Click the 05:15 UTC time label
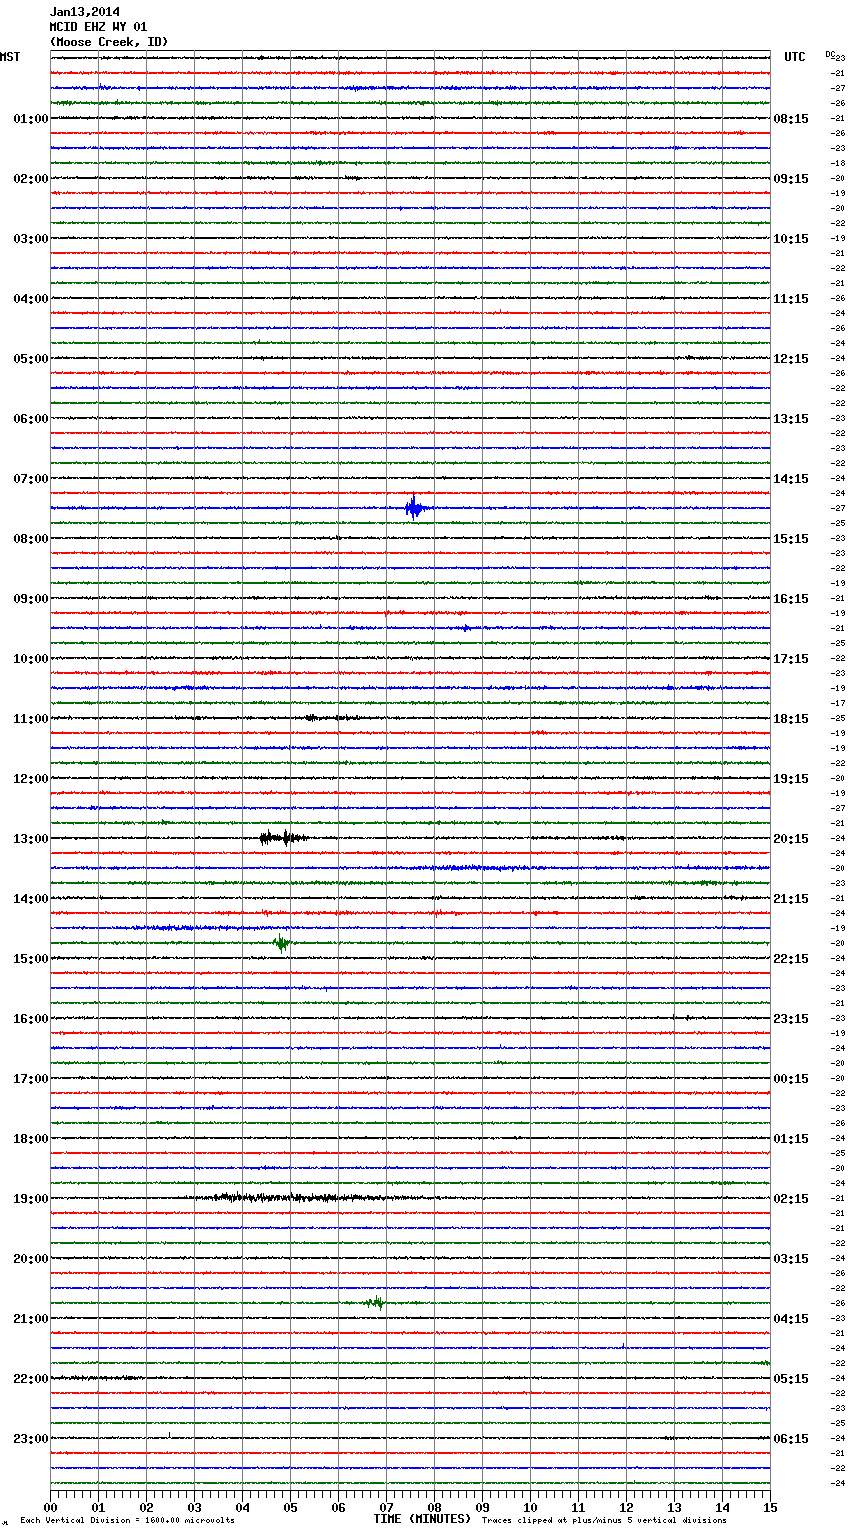Screen dimensions: 850x1534 (791, 1379)
